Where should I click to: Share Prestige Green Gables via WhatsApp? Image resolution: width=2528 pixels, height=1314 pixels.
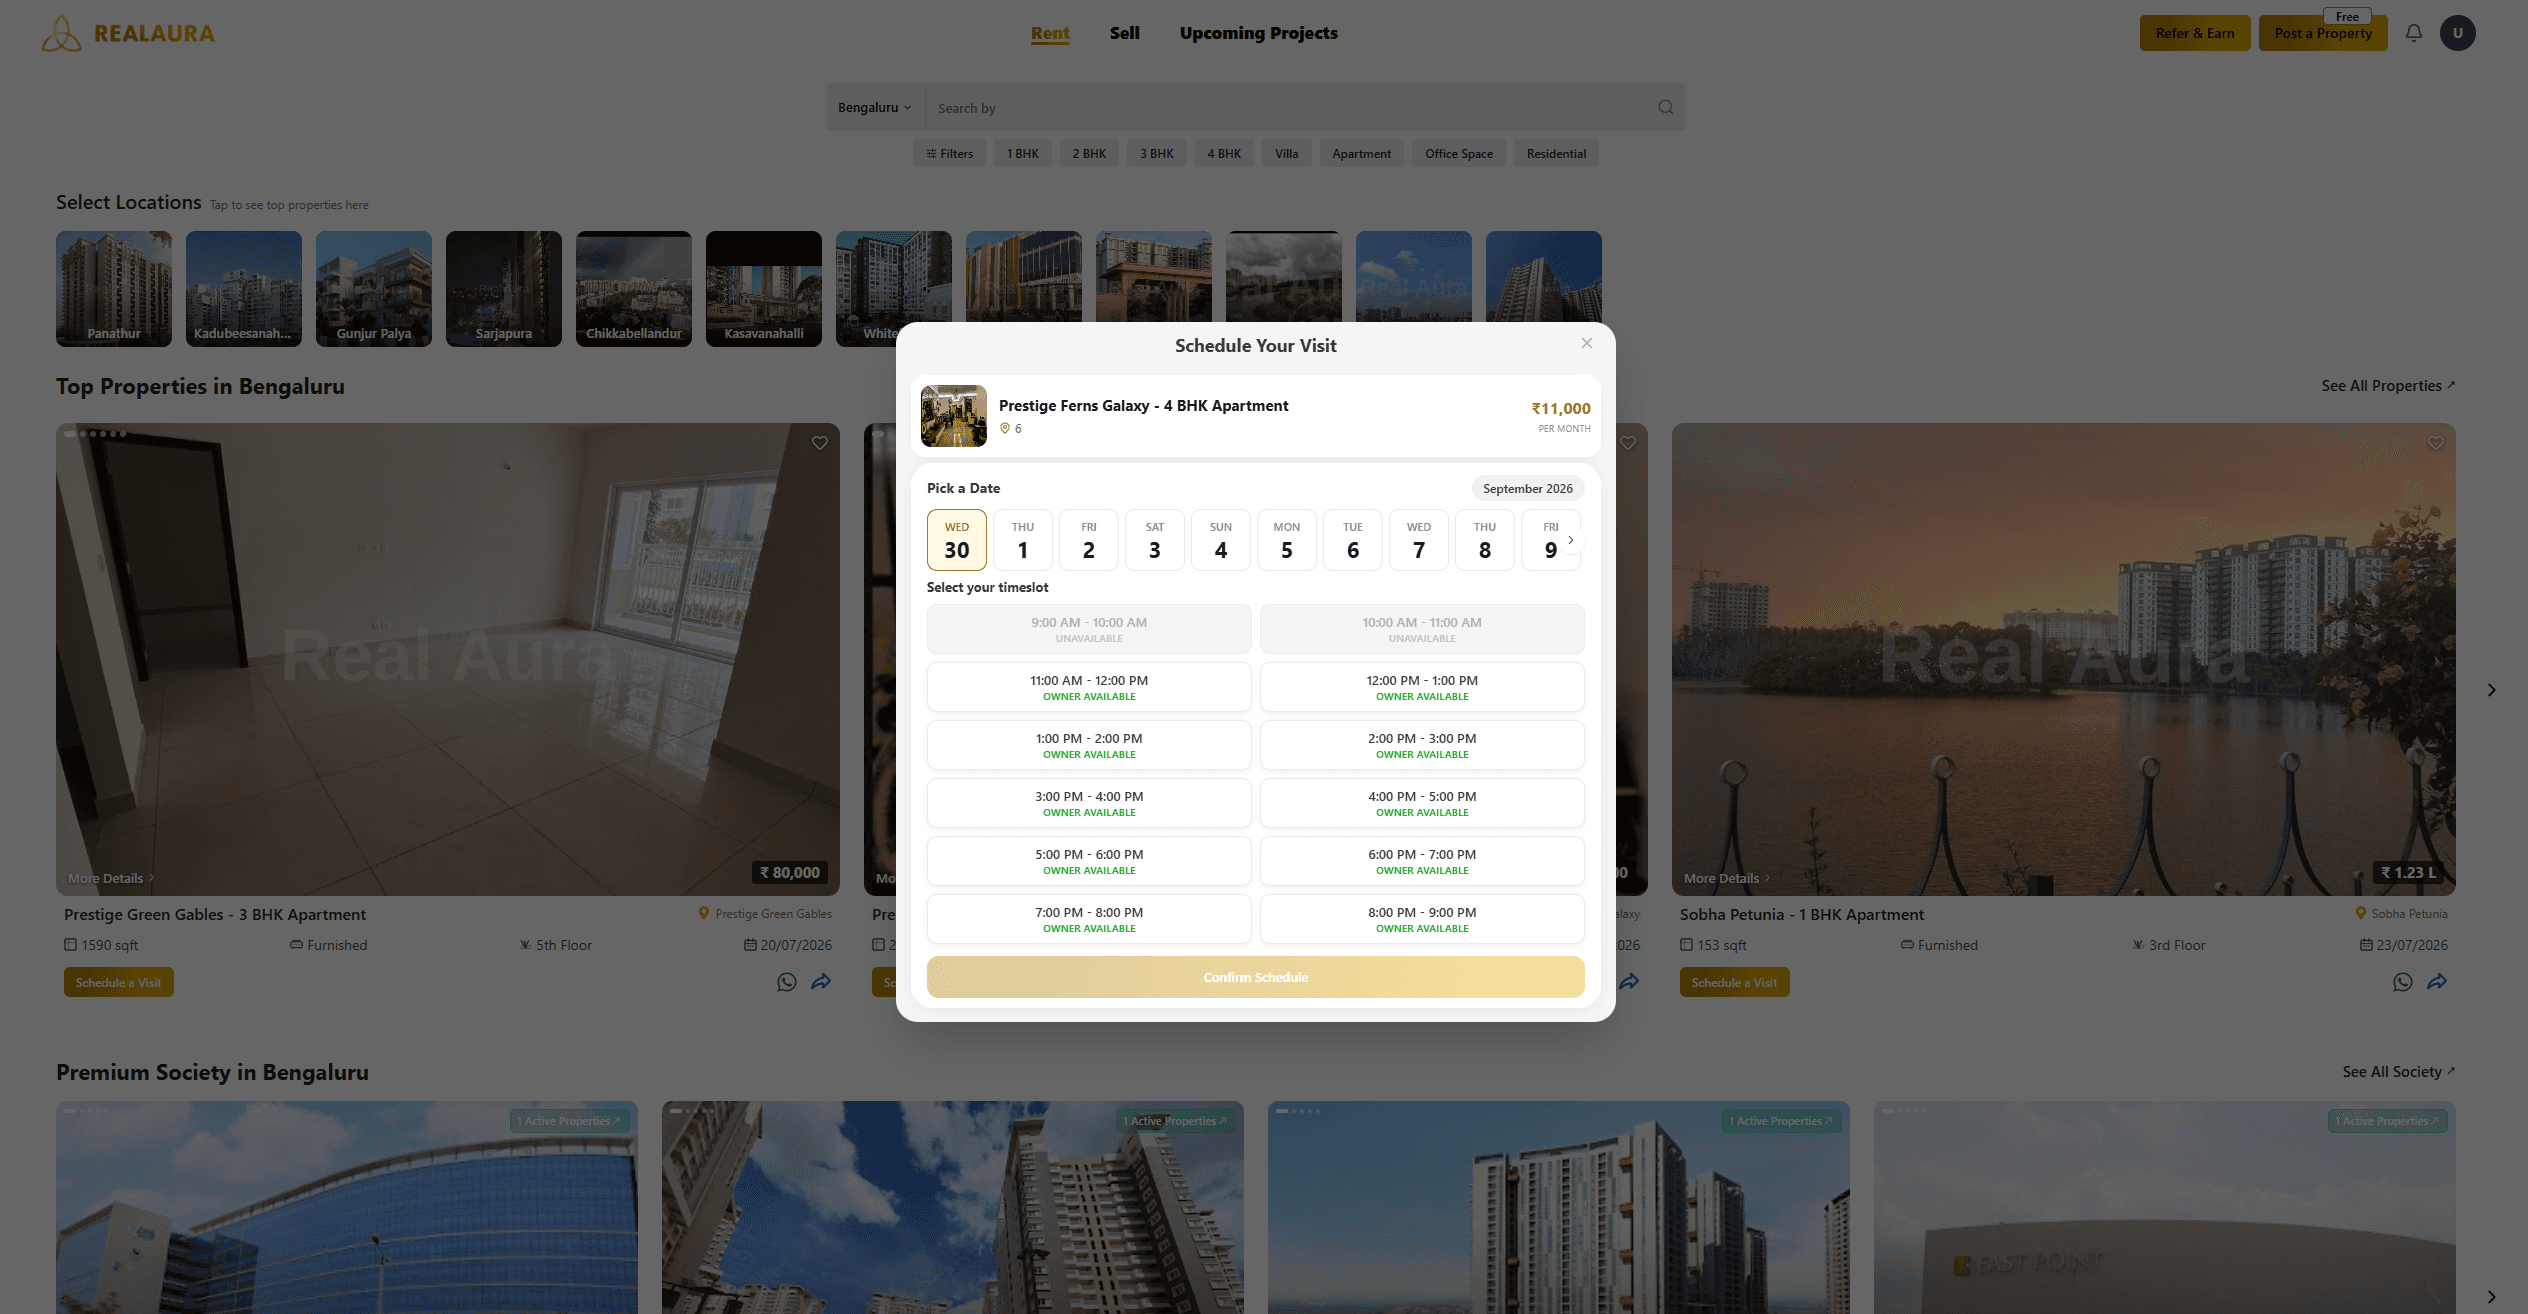pyautogui.click(x=787, y=982)
